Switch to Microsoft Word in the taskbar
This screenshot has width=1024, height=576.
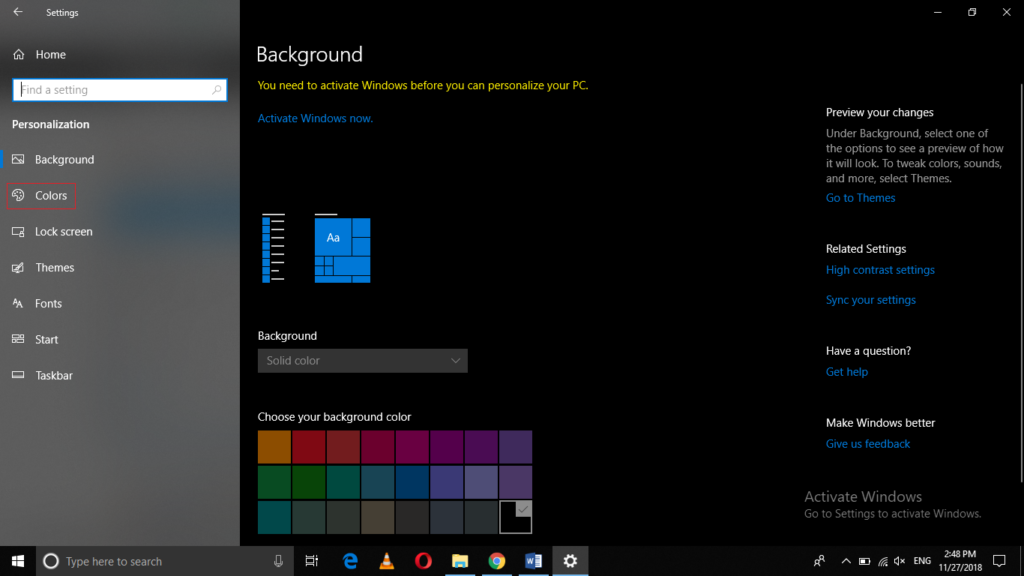(533, 561)
